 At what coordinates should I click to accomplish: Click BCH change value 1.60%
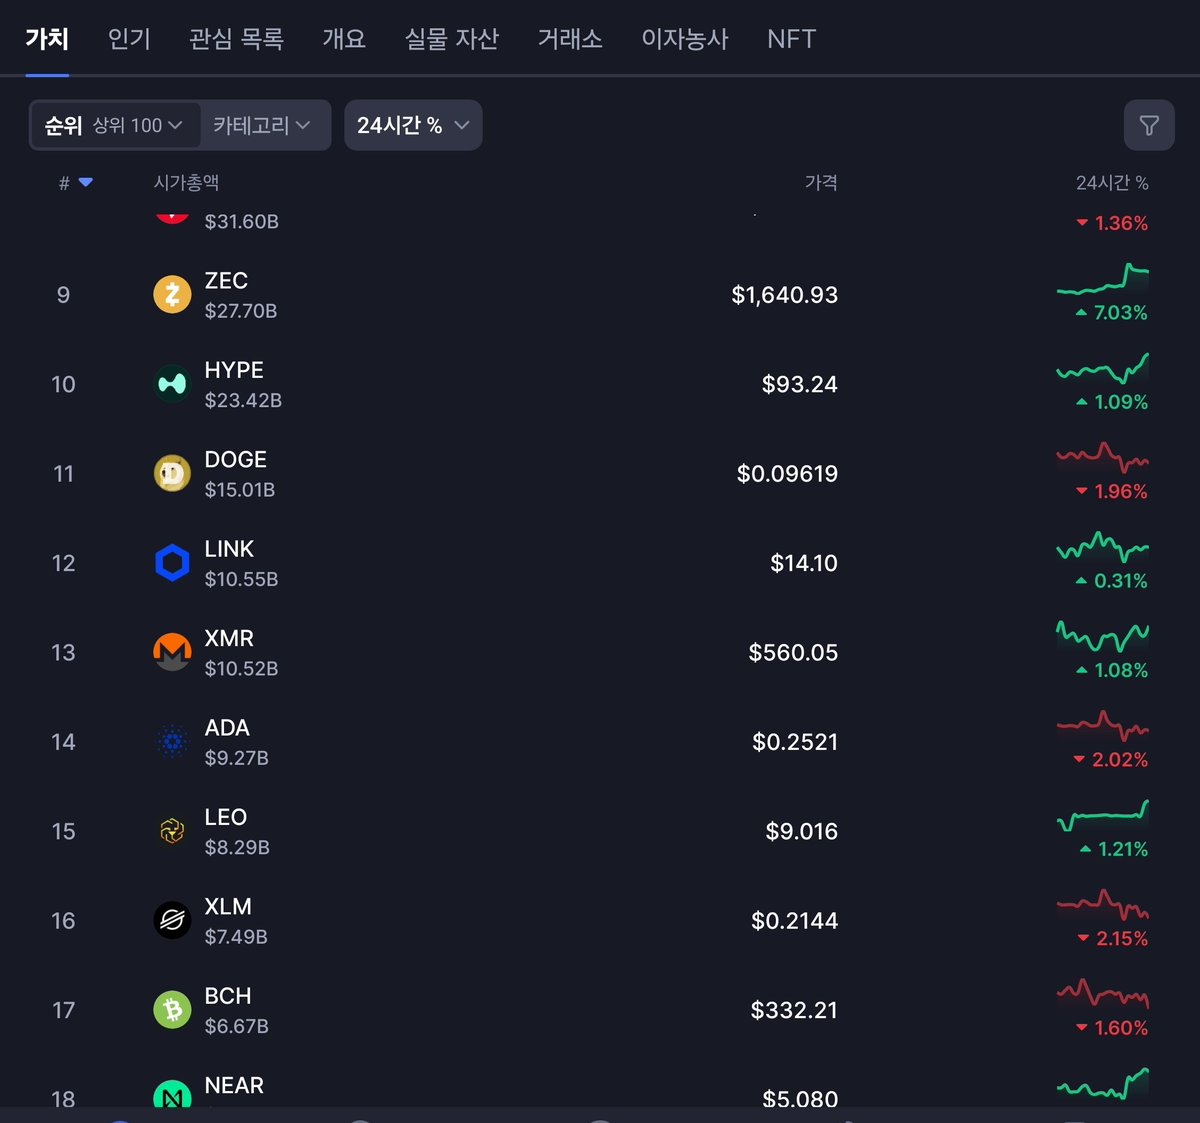click(x=1121, y=1028)
